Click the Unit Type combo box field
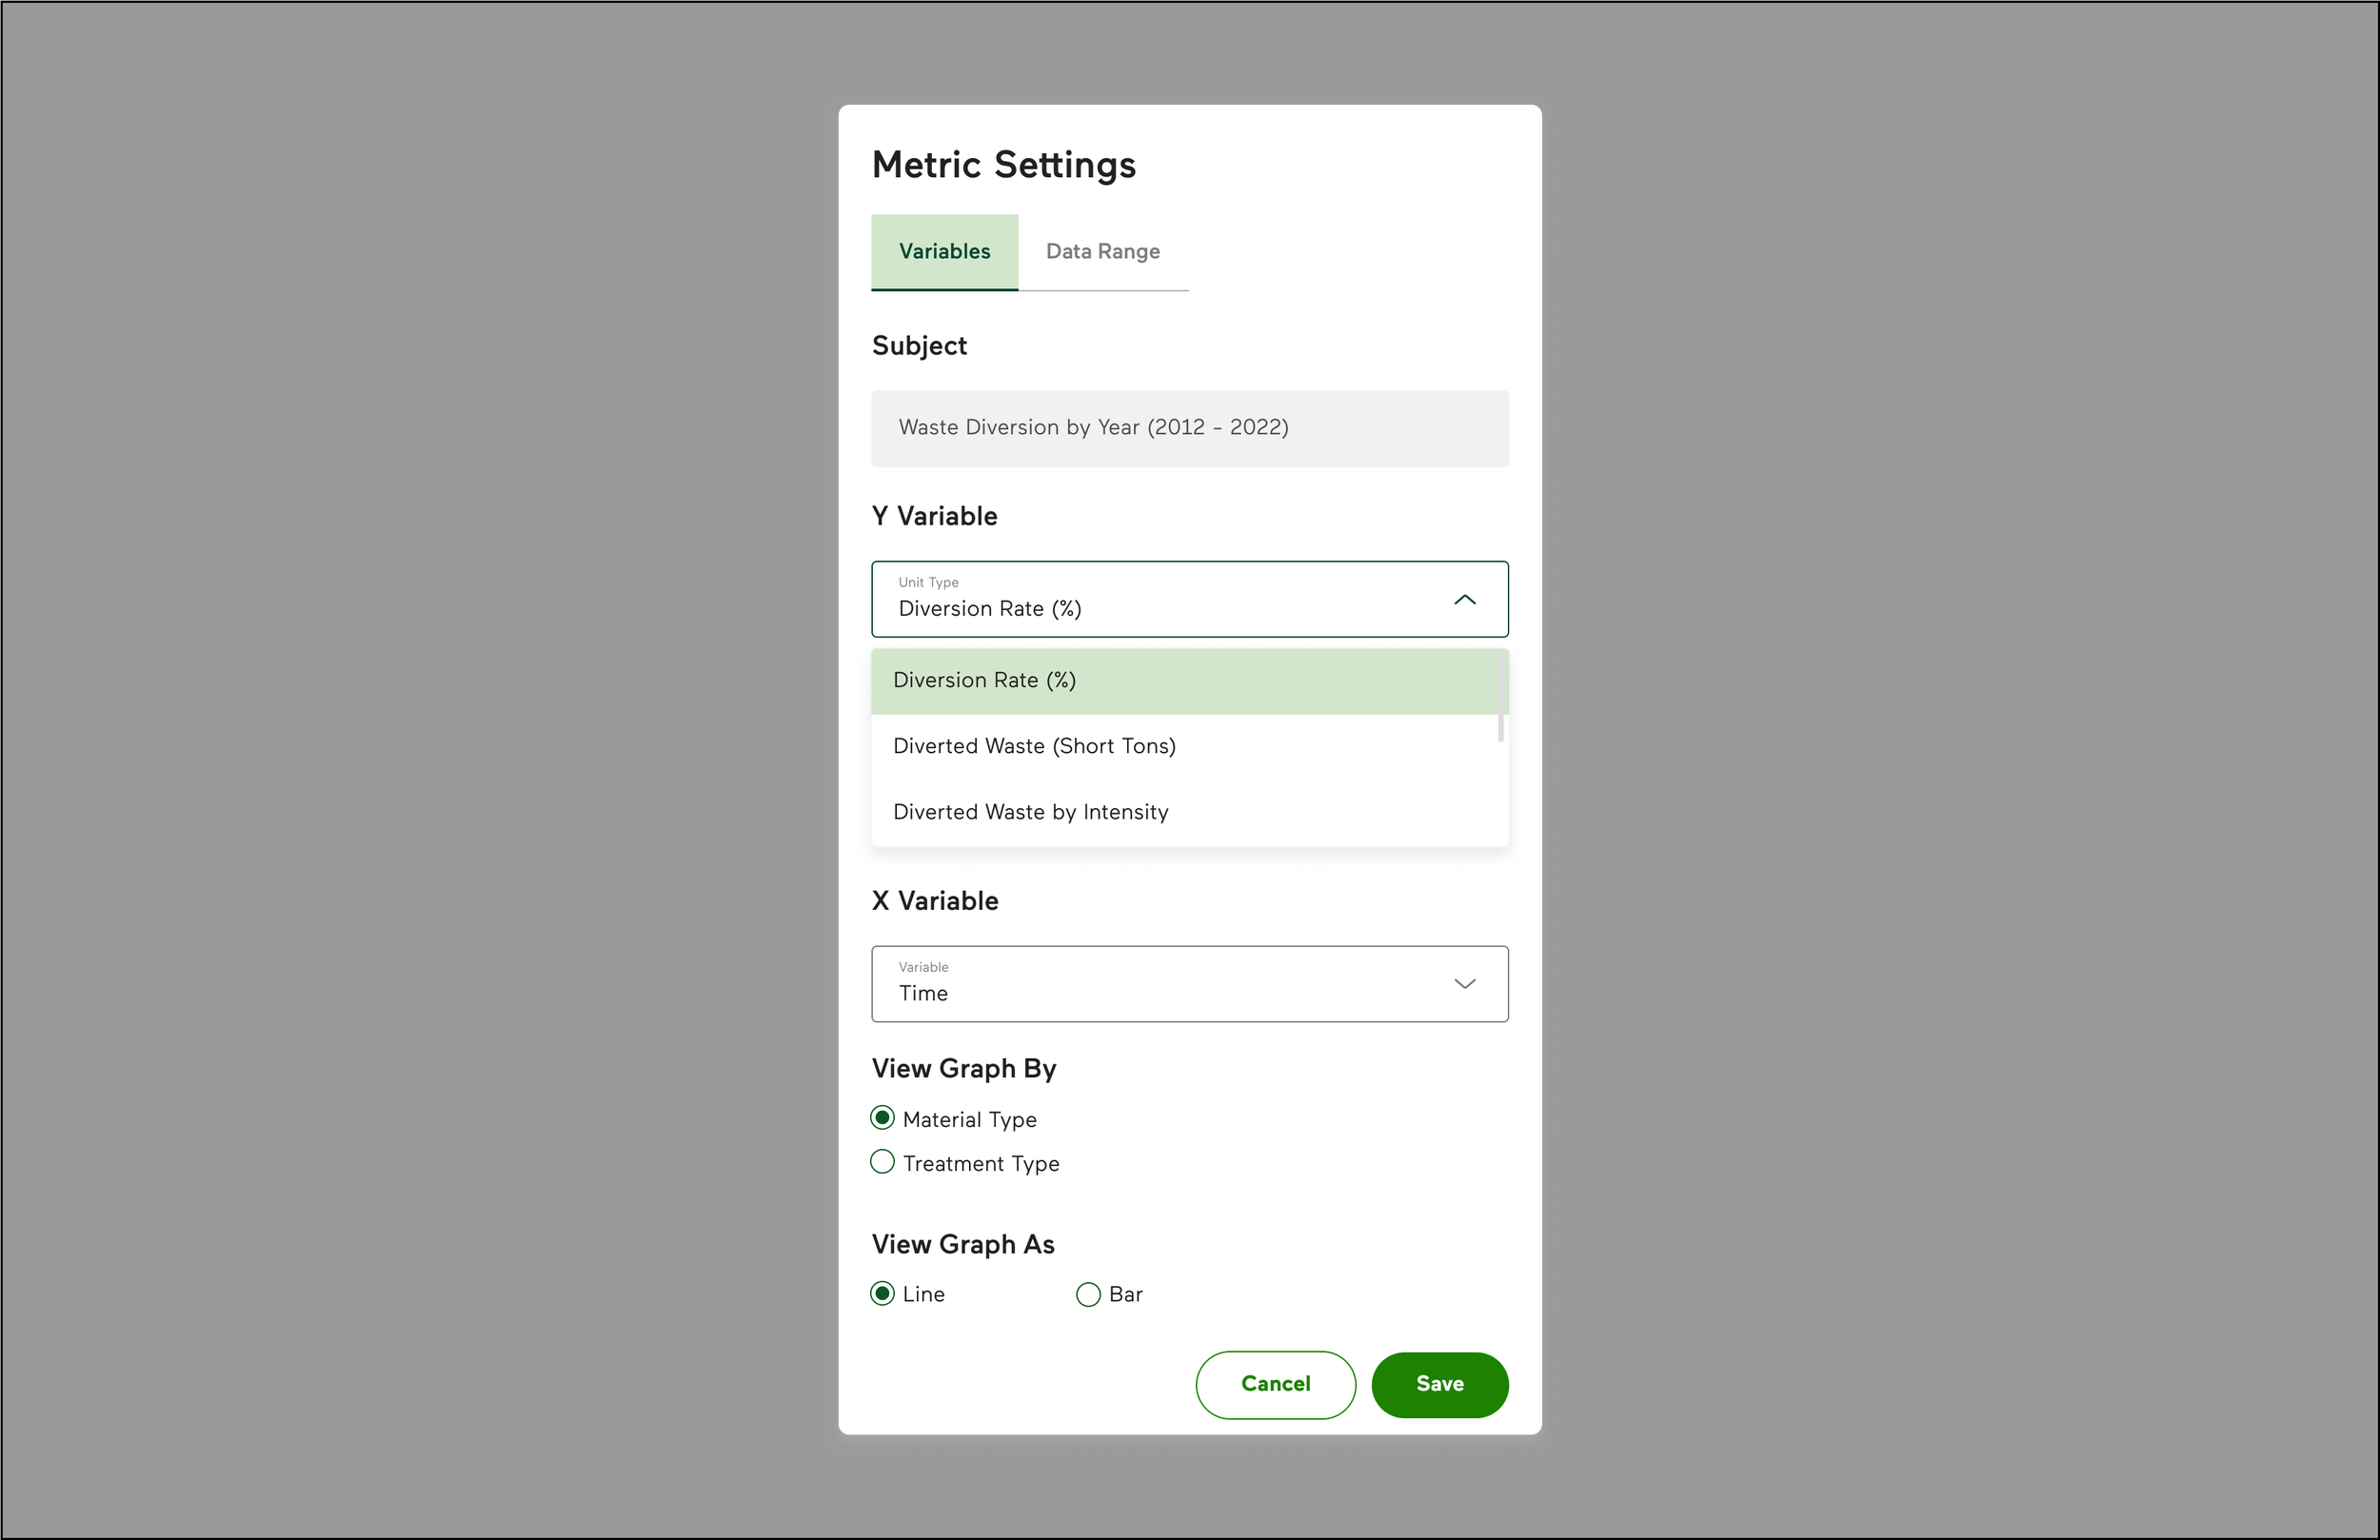 [x=1150, y=600]
